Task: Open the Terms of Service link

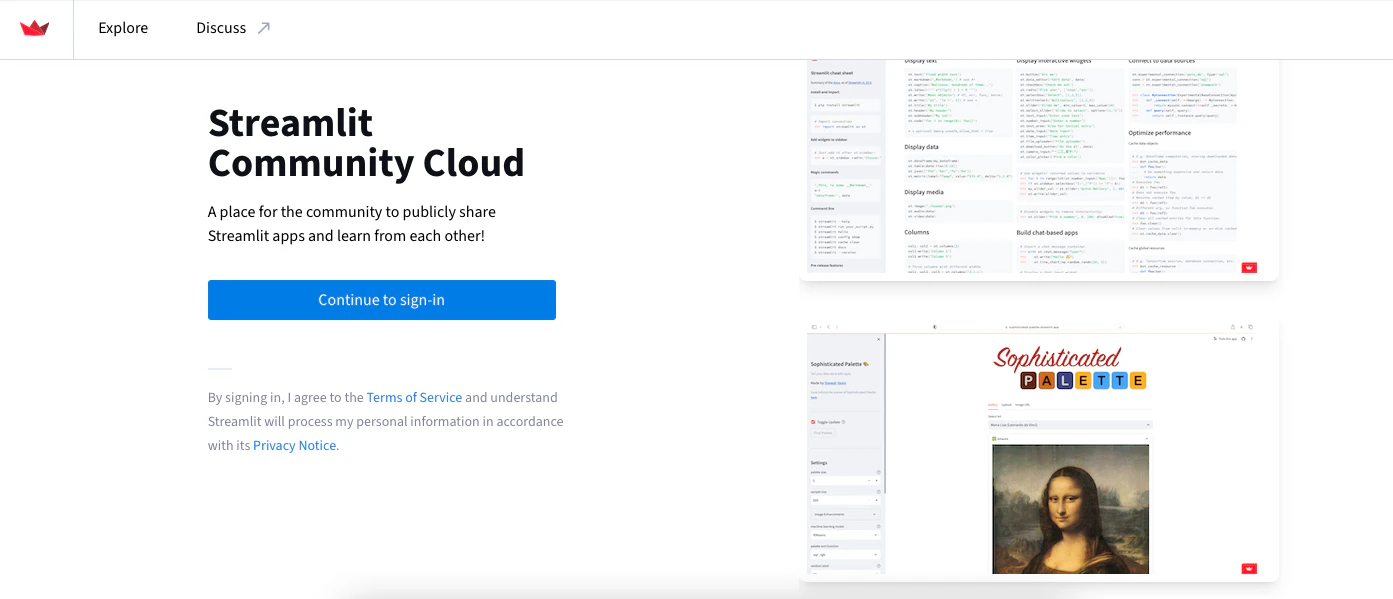Action: click(x=414, y=397)
